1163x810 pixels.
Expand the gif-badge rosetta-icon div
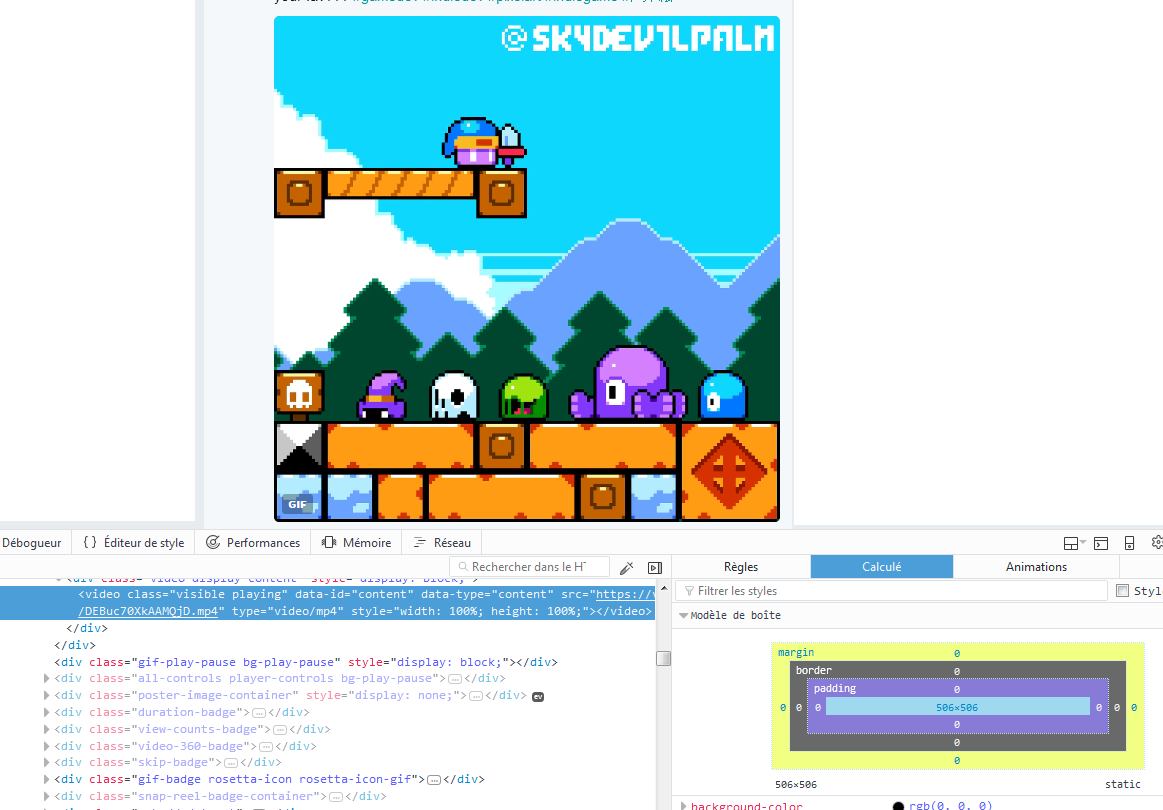pyautogui.click(x=47, y=779)
